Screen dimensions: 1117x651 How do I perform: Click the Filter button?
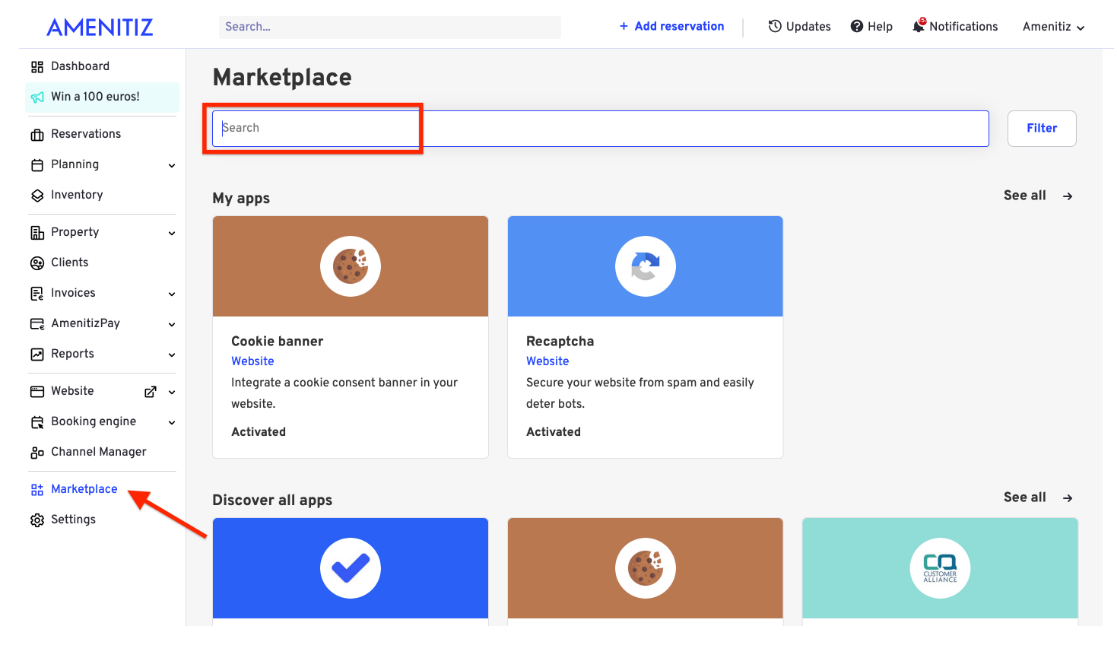point(1041,128)
